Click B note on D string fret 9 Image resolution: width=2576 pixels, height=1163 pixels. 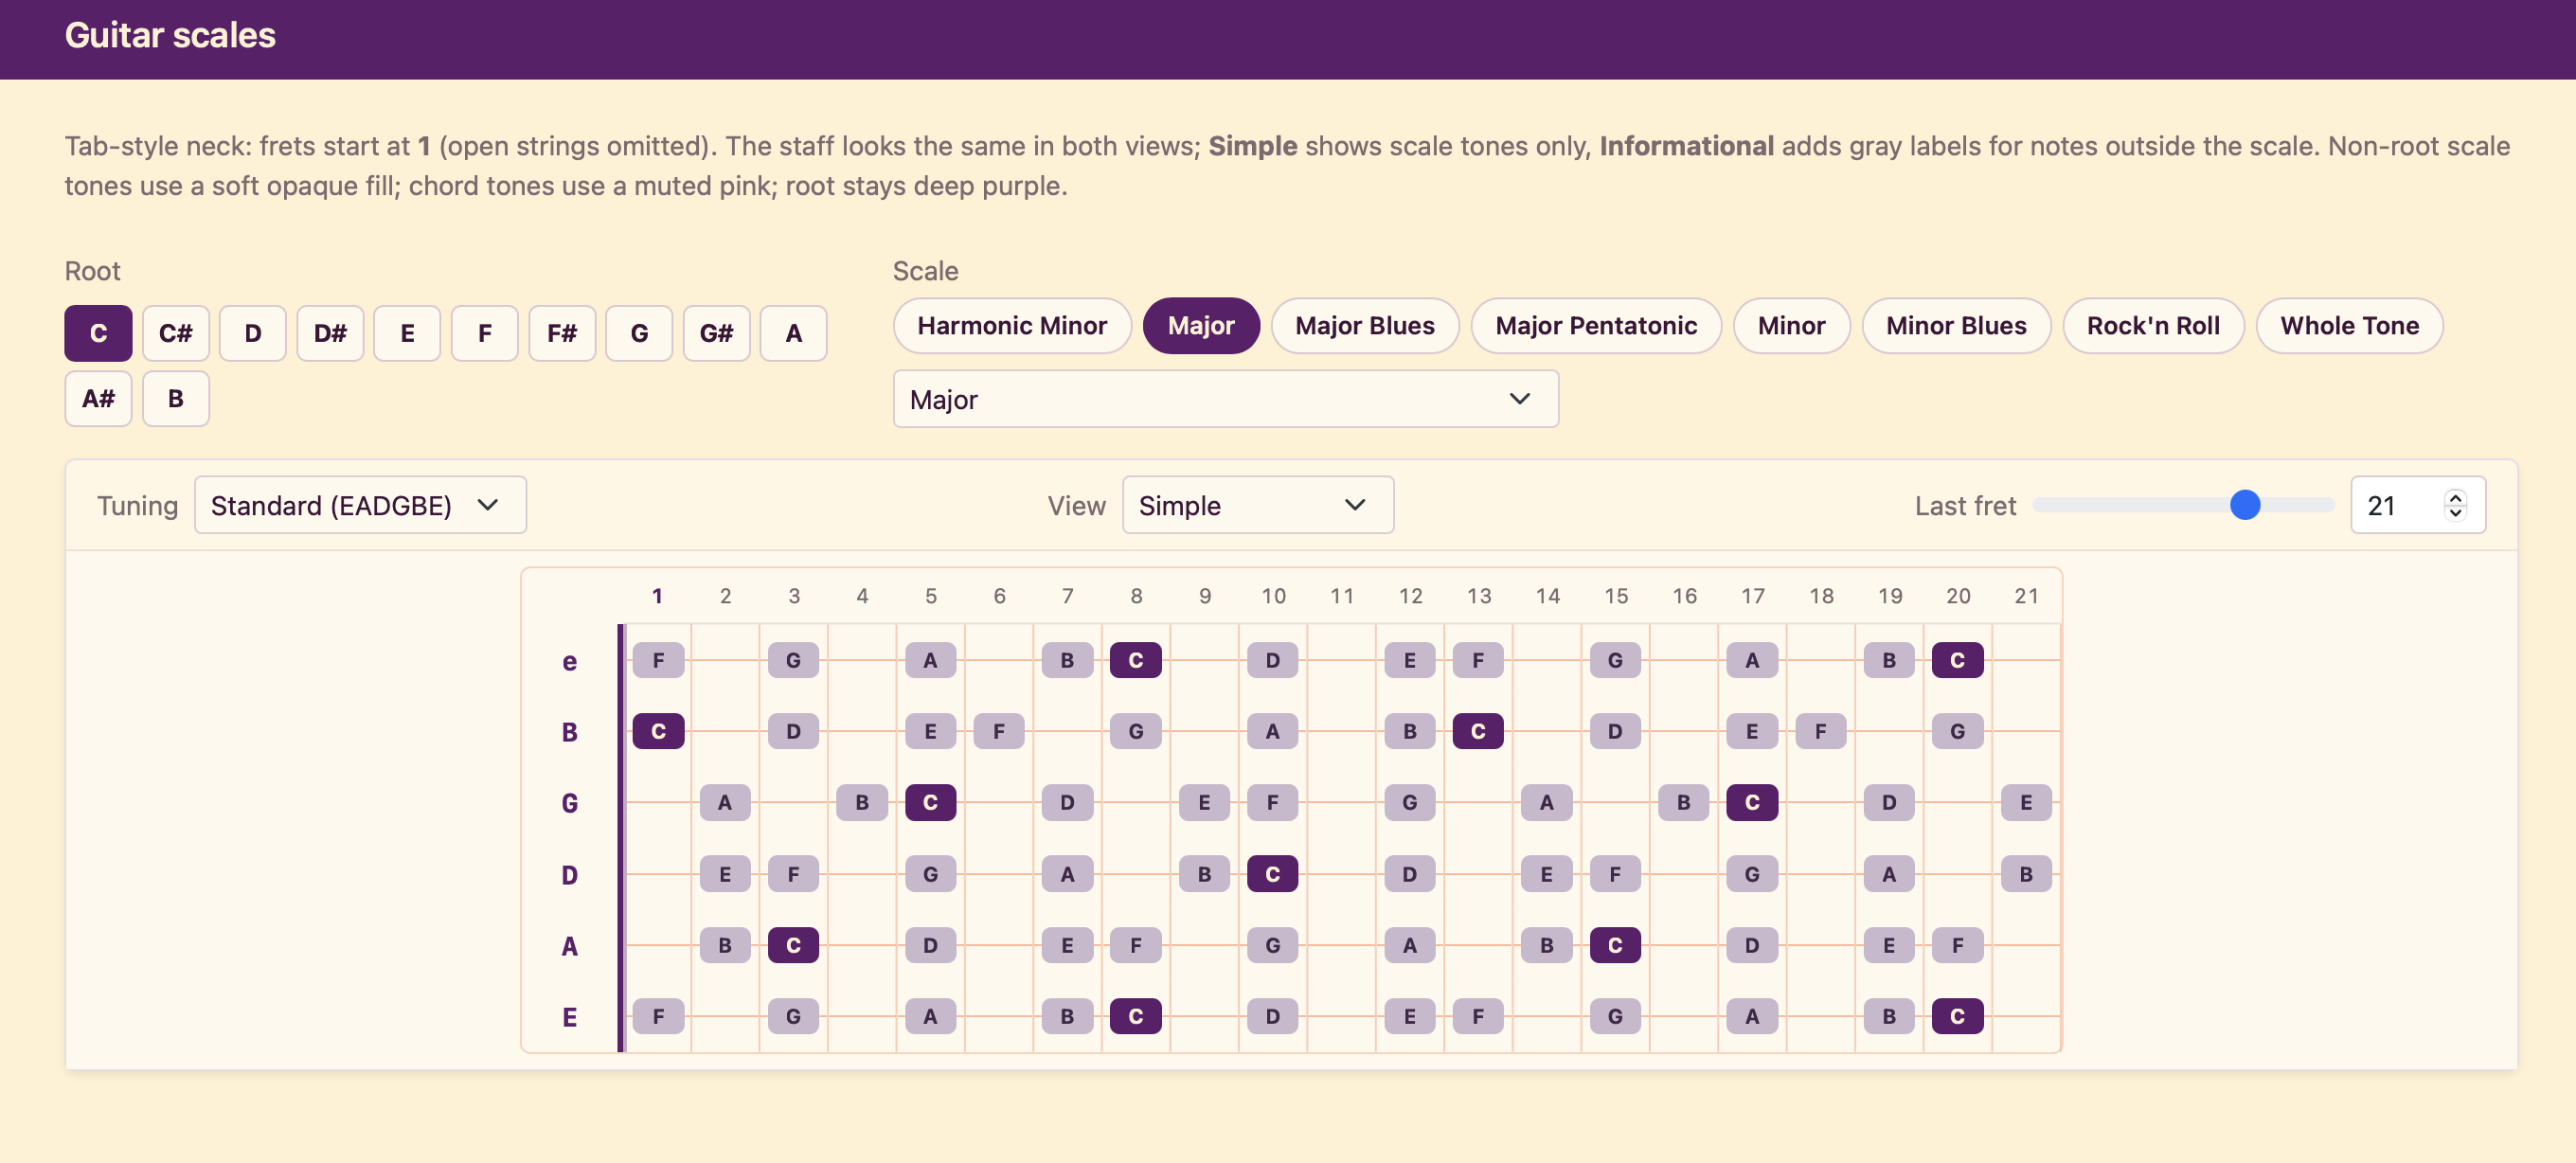click(x=1204, y=874)
